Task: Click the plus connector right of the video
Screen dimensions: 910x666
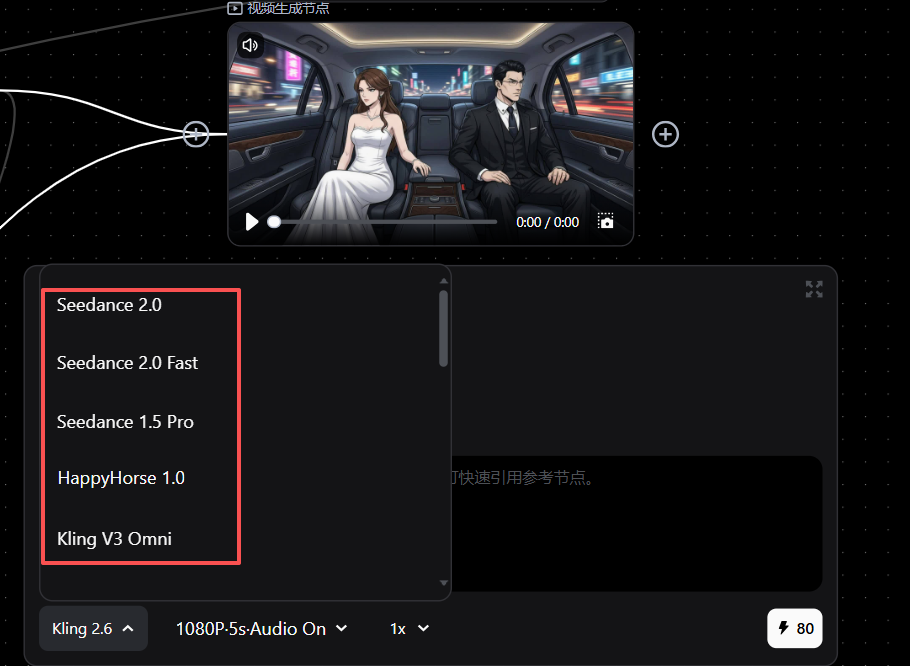Action: [665, 135]
